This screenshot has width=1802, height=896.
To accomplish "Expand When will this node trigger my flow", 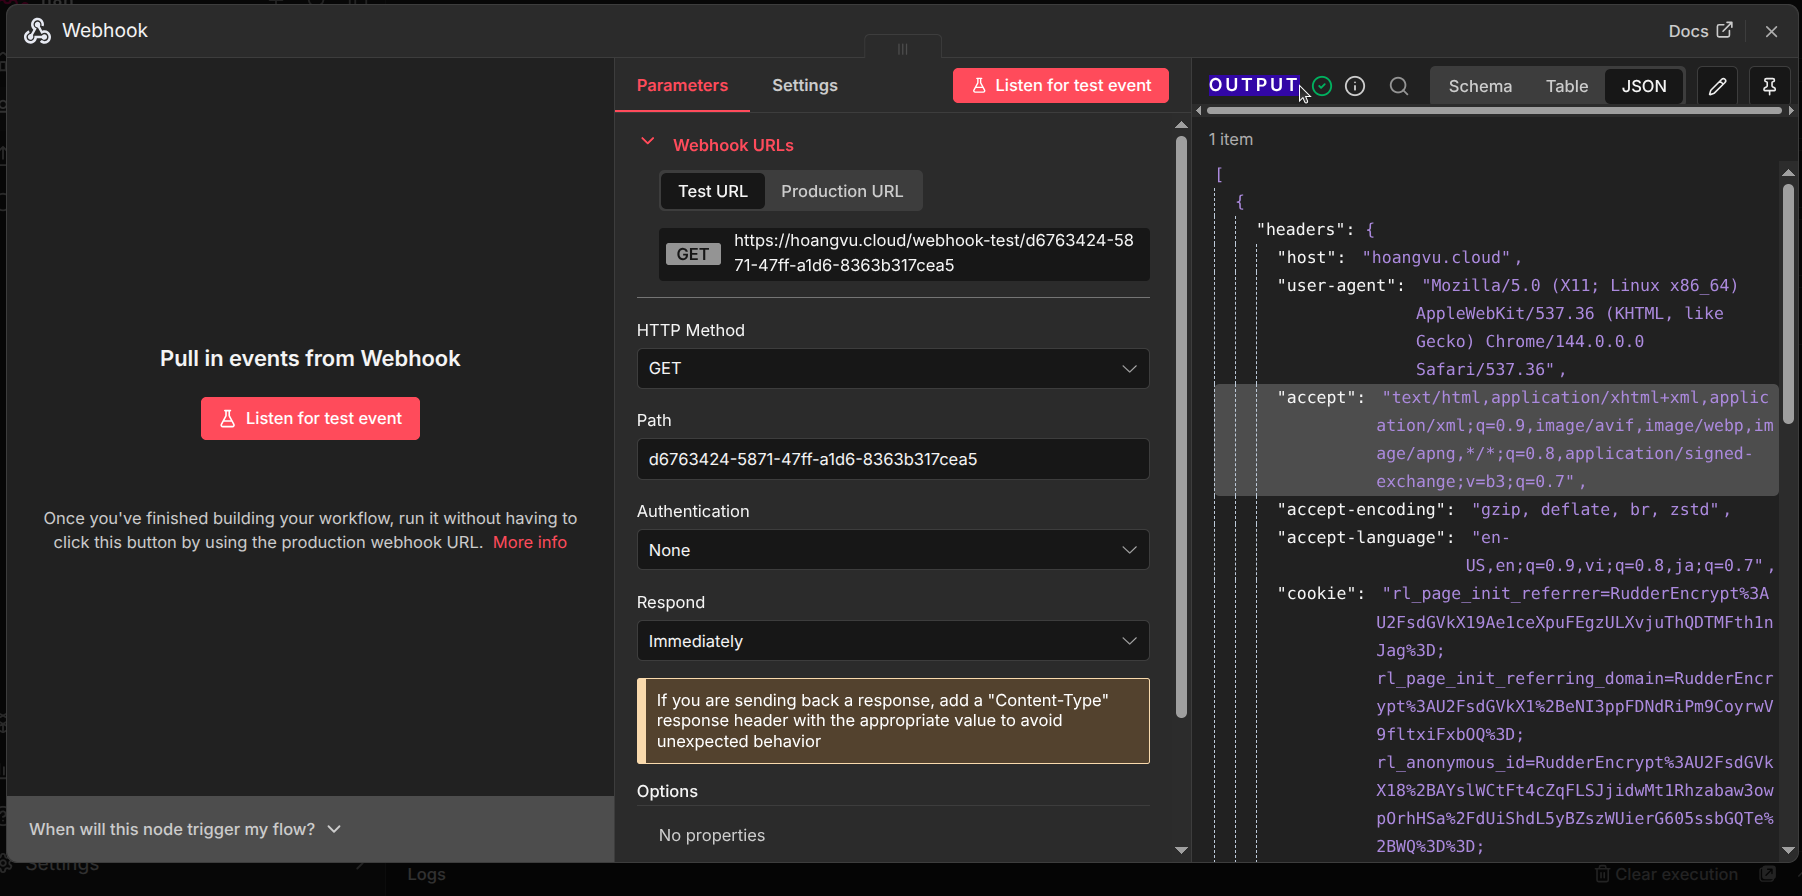I will (185, 829).
